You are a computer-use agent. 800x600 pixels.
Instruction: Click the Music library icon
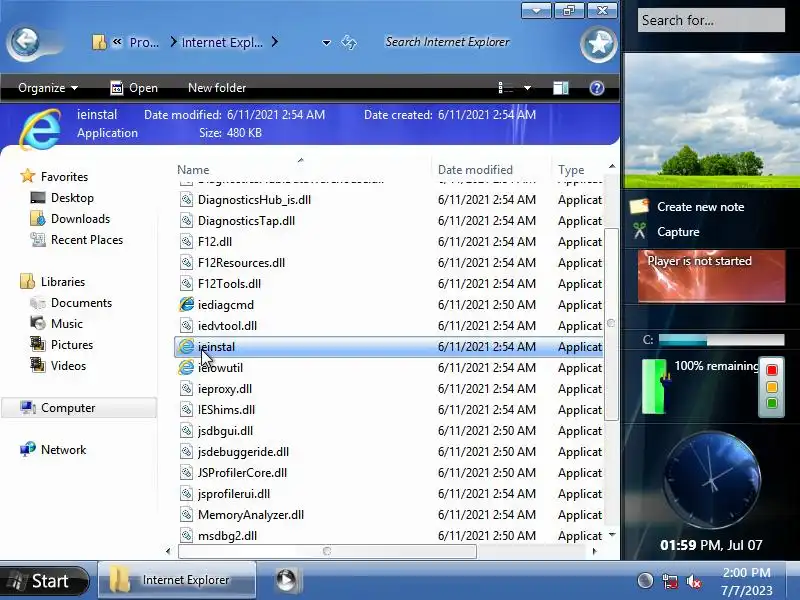[x=38, y=323]
